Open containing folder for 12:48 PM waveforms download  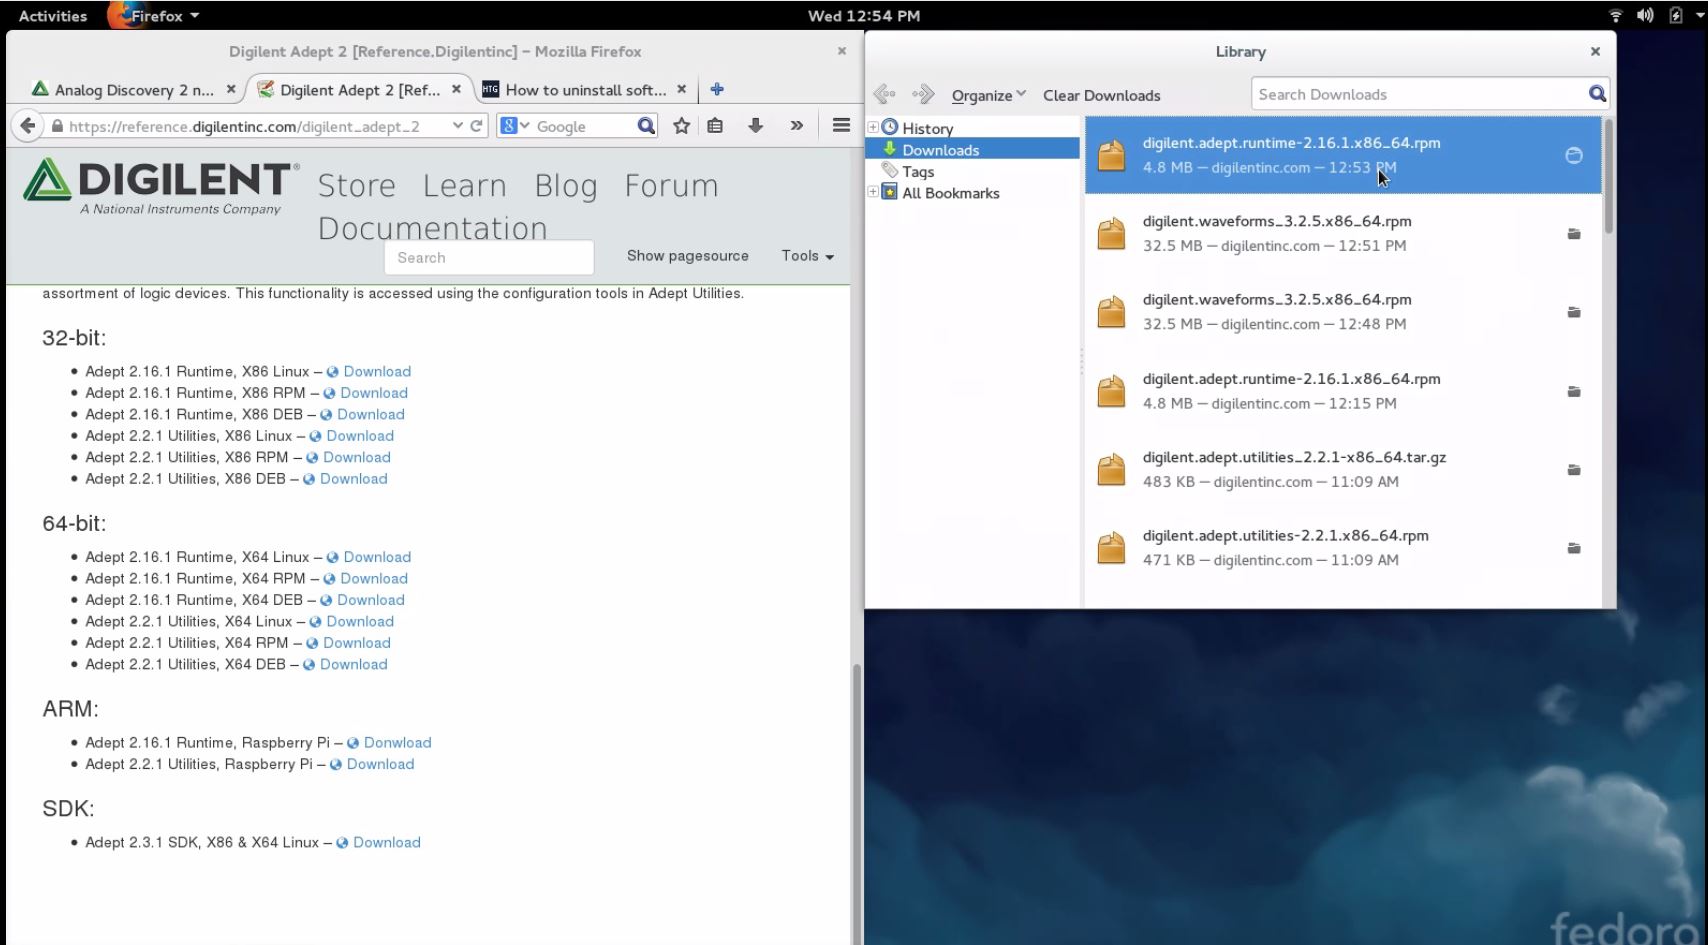[1573, 312]
